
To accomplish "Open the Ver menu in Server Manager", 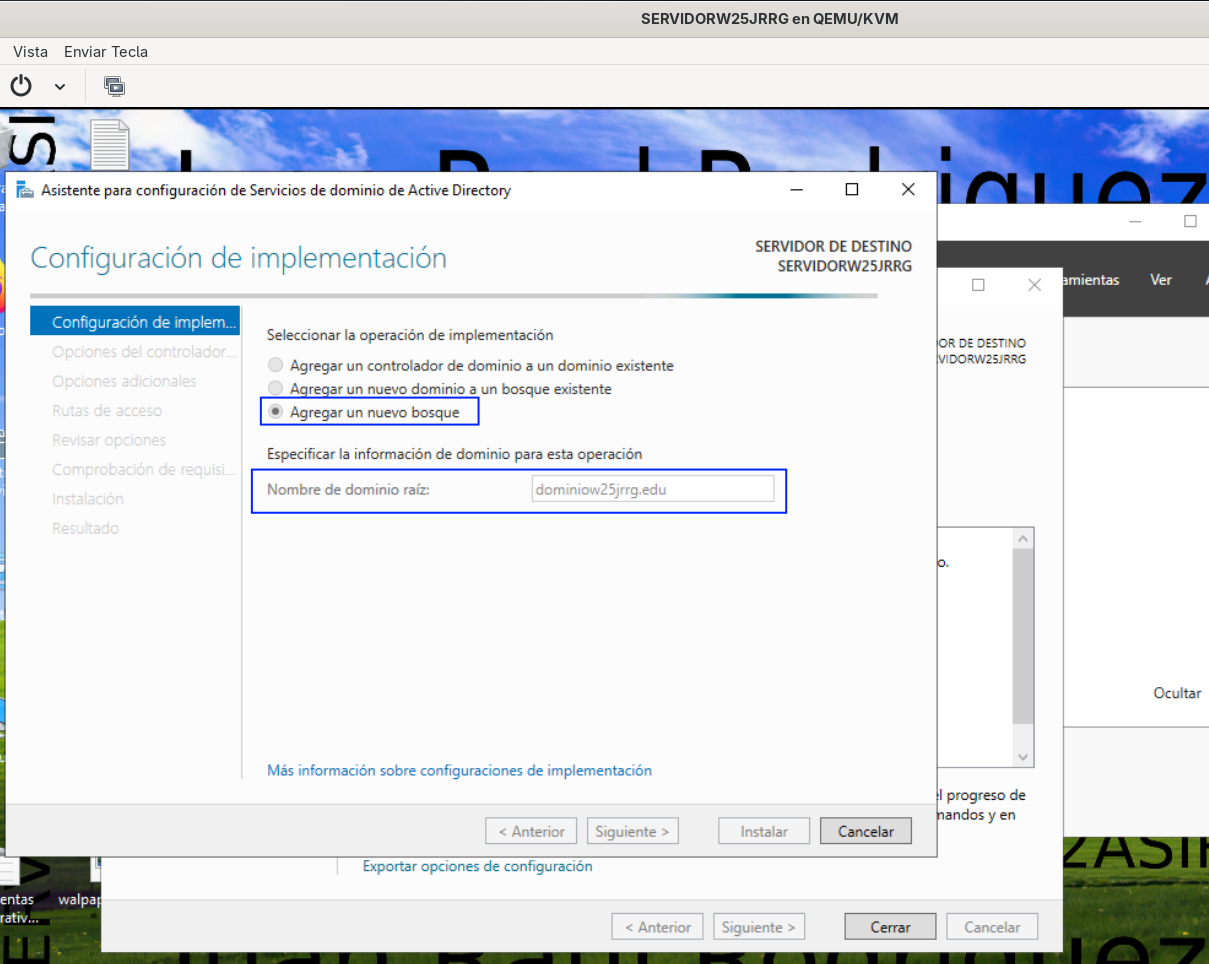I will (1161, 280).
